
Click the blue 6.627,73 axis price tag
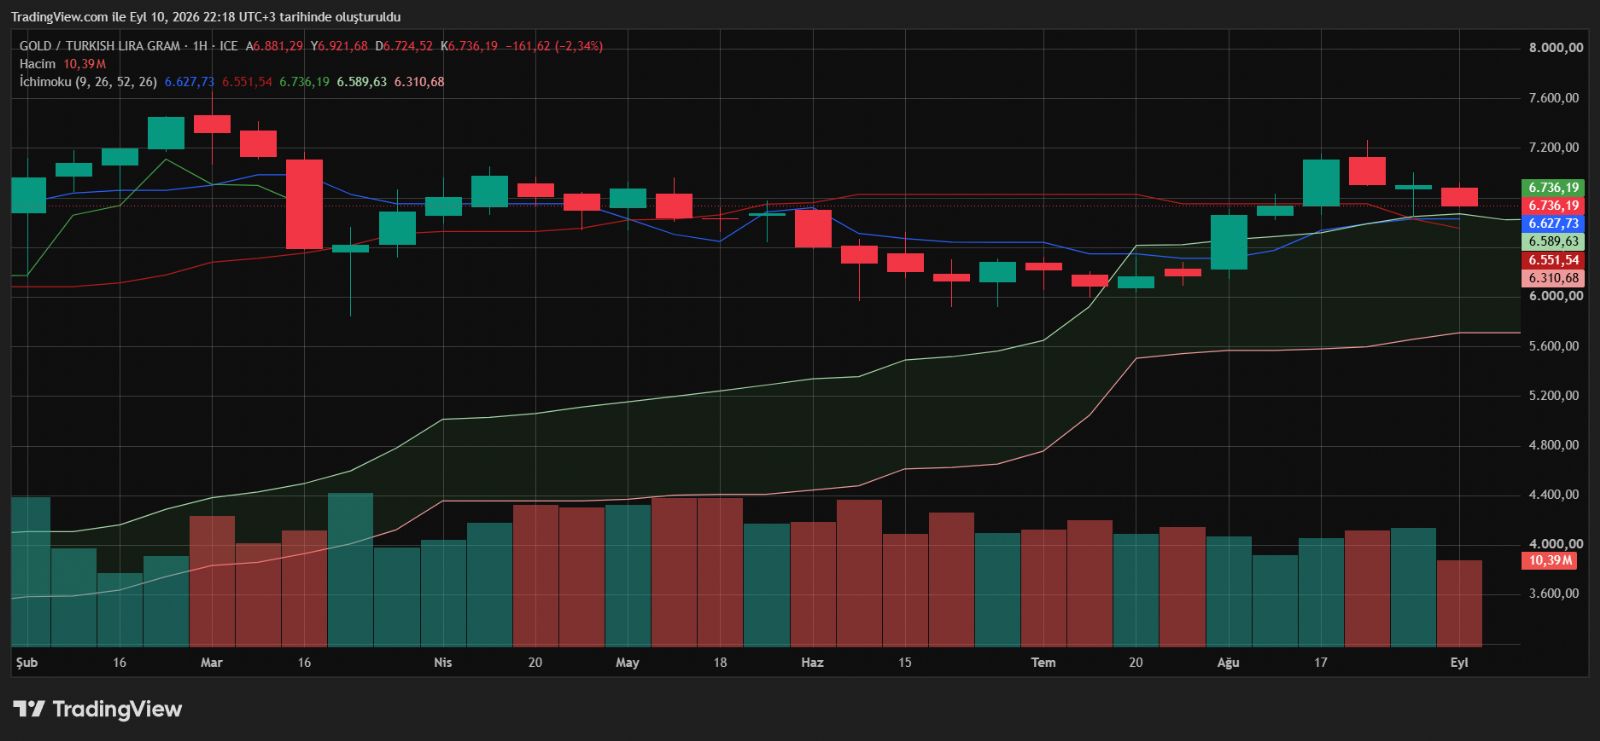pos(1553,224)
